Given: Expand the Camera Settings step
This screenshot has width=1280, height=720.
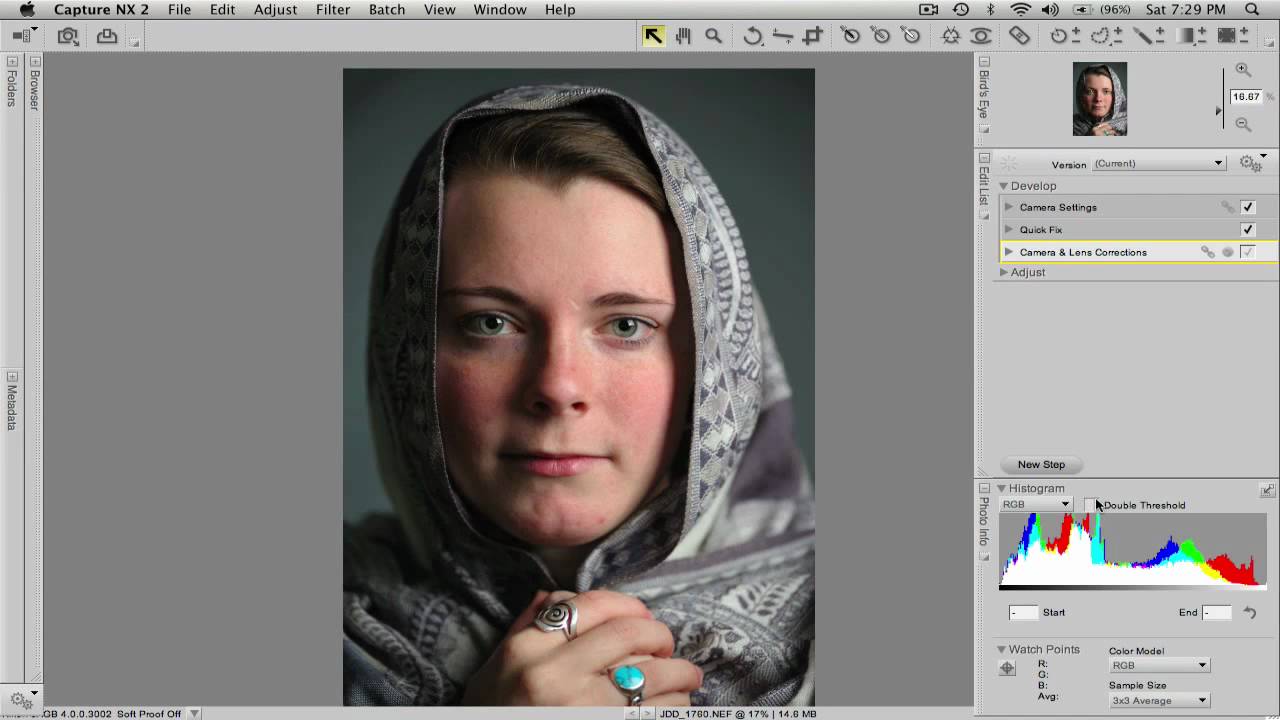Looking at the screenshot, I should tap(1009, 207).
